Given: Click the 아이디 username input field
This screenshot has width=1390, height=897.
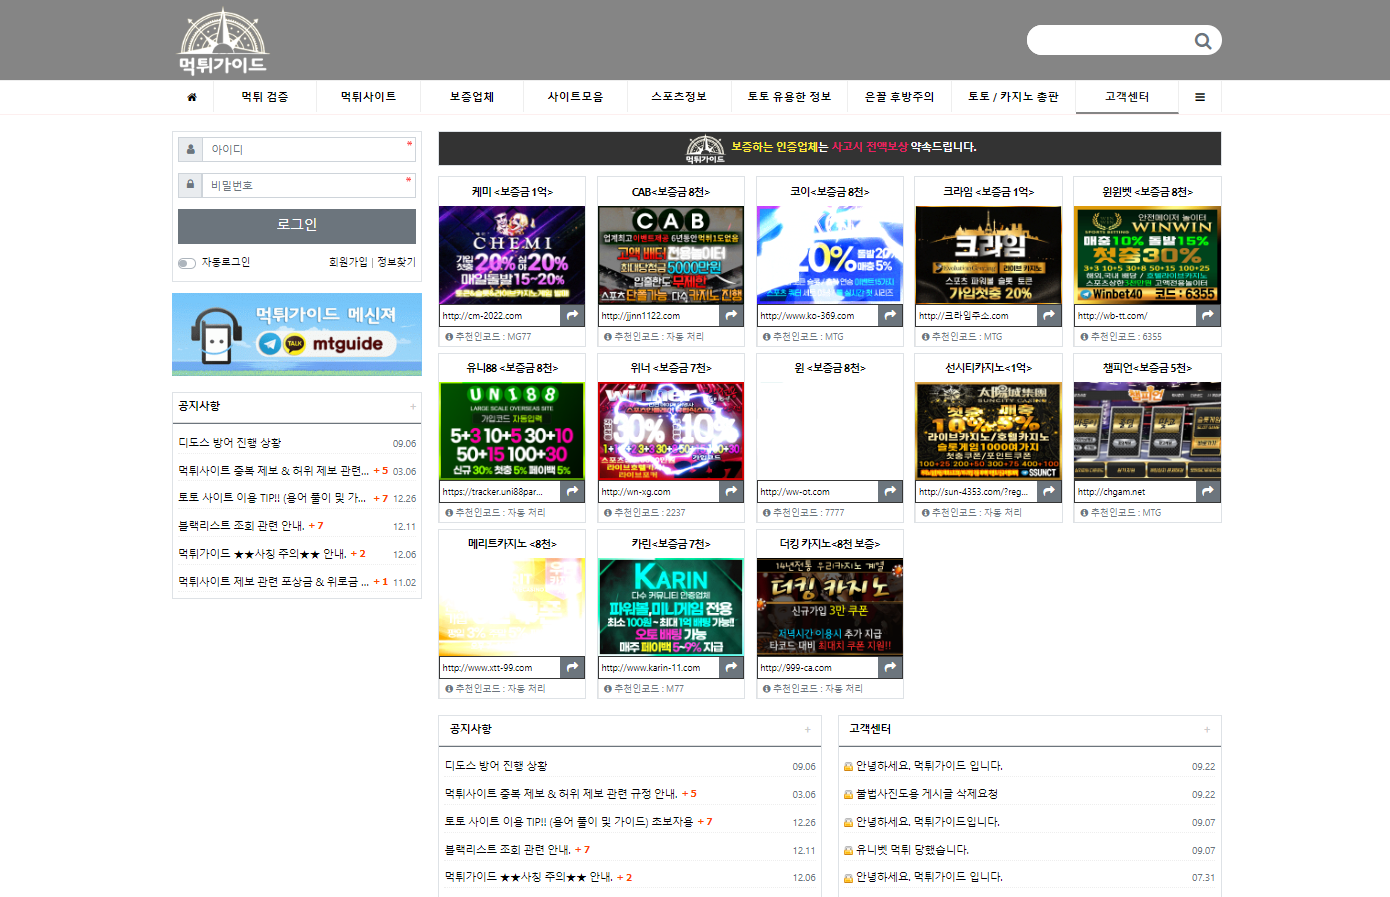Looking at the screenshot, I should (307, 149).
